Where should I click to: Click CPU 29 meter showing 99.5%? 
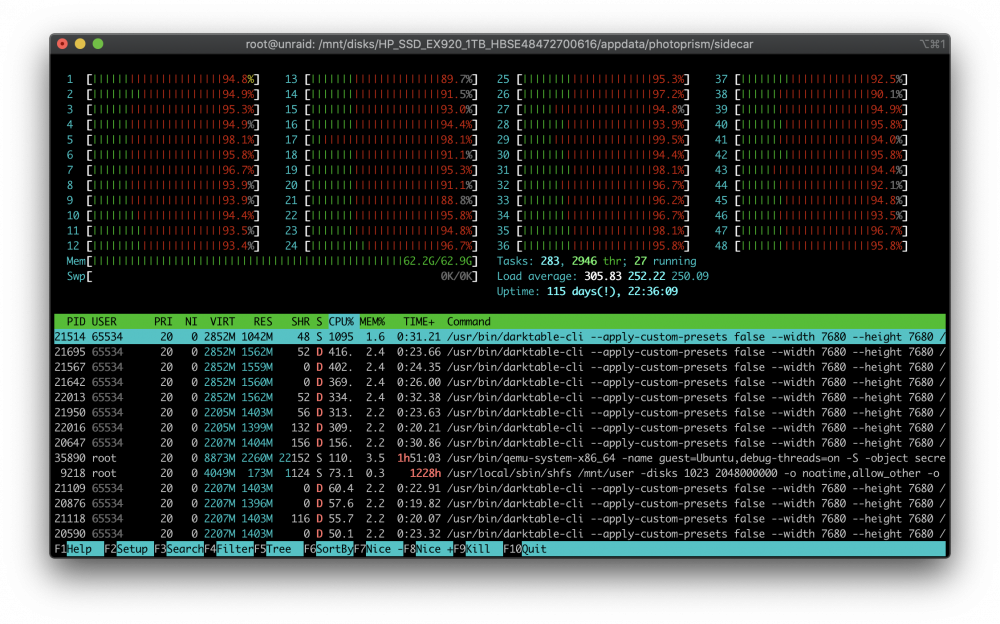click(x=593, y=140)
